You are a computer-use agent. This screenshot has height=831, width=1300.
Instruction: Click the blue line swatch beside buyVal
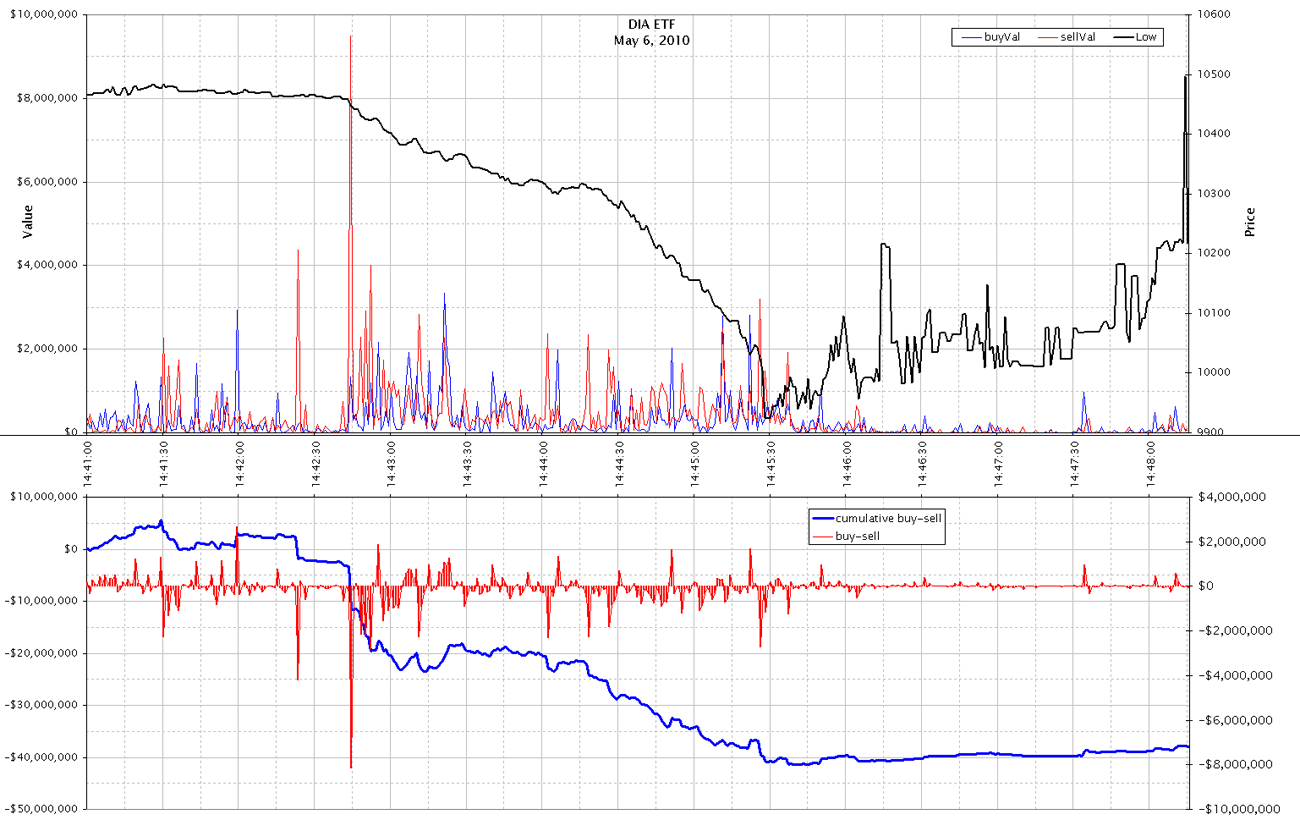(x=971, y=38)
